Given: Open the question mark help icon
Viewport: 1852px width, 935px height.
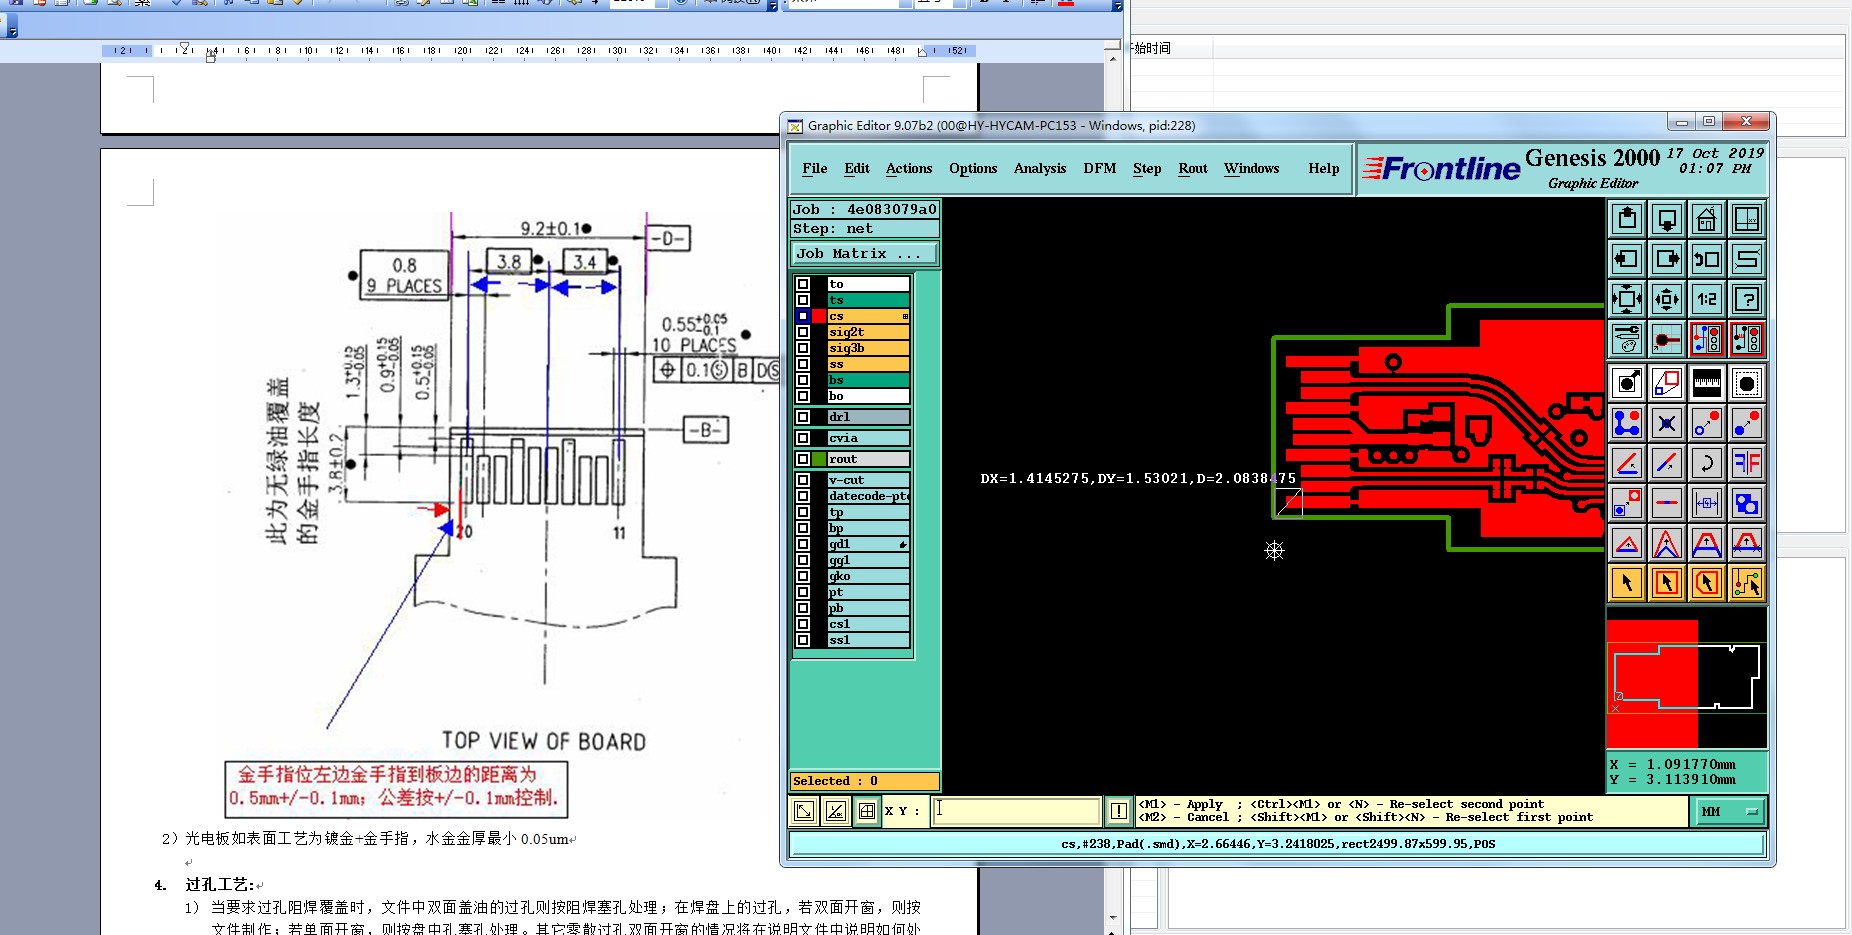Looking at the screenshot, I should point(1747,299).
